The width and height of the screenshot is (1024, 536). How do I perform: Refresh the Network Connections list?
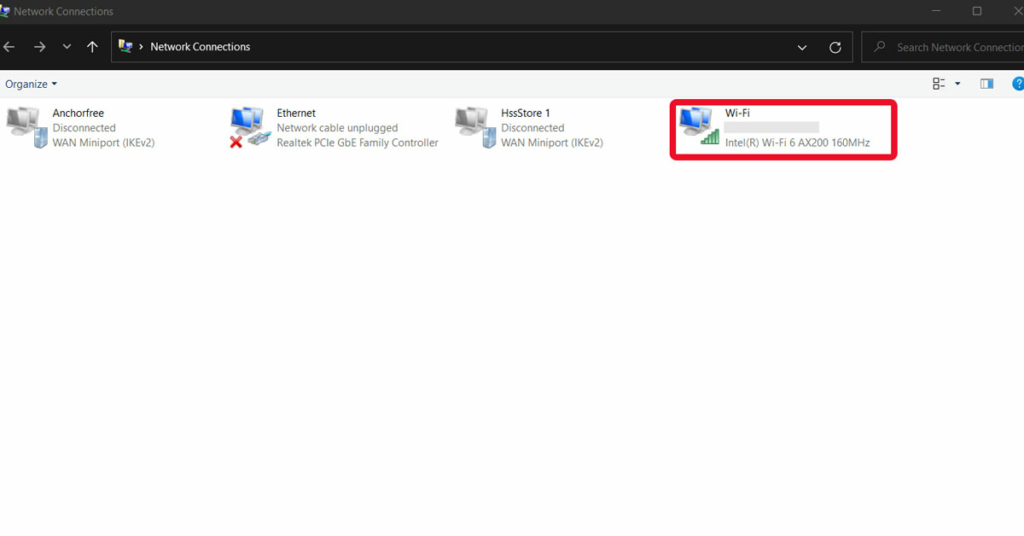[835, 47]
